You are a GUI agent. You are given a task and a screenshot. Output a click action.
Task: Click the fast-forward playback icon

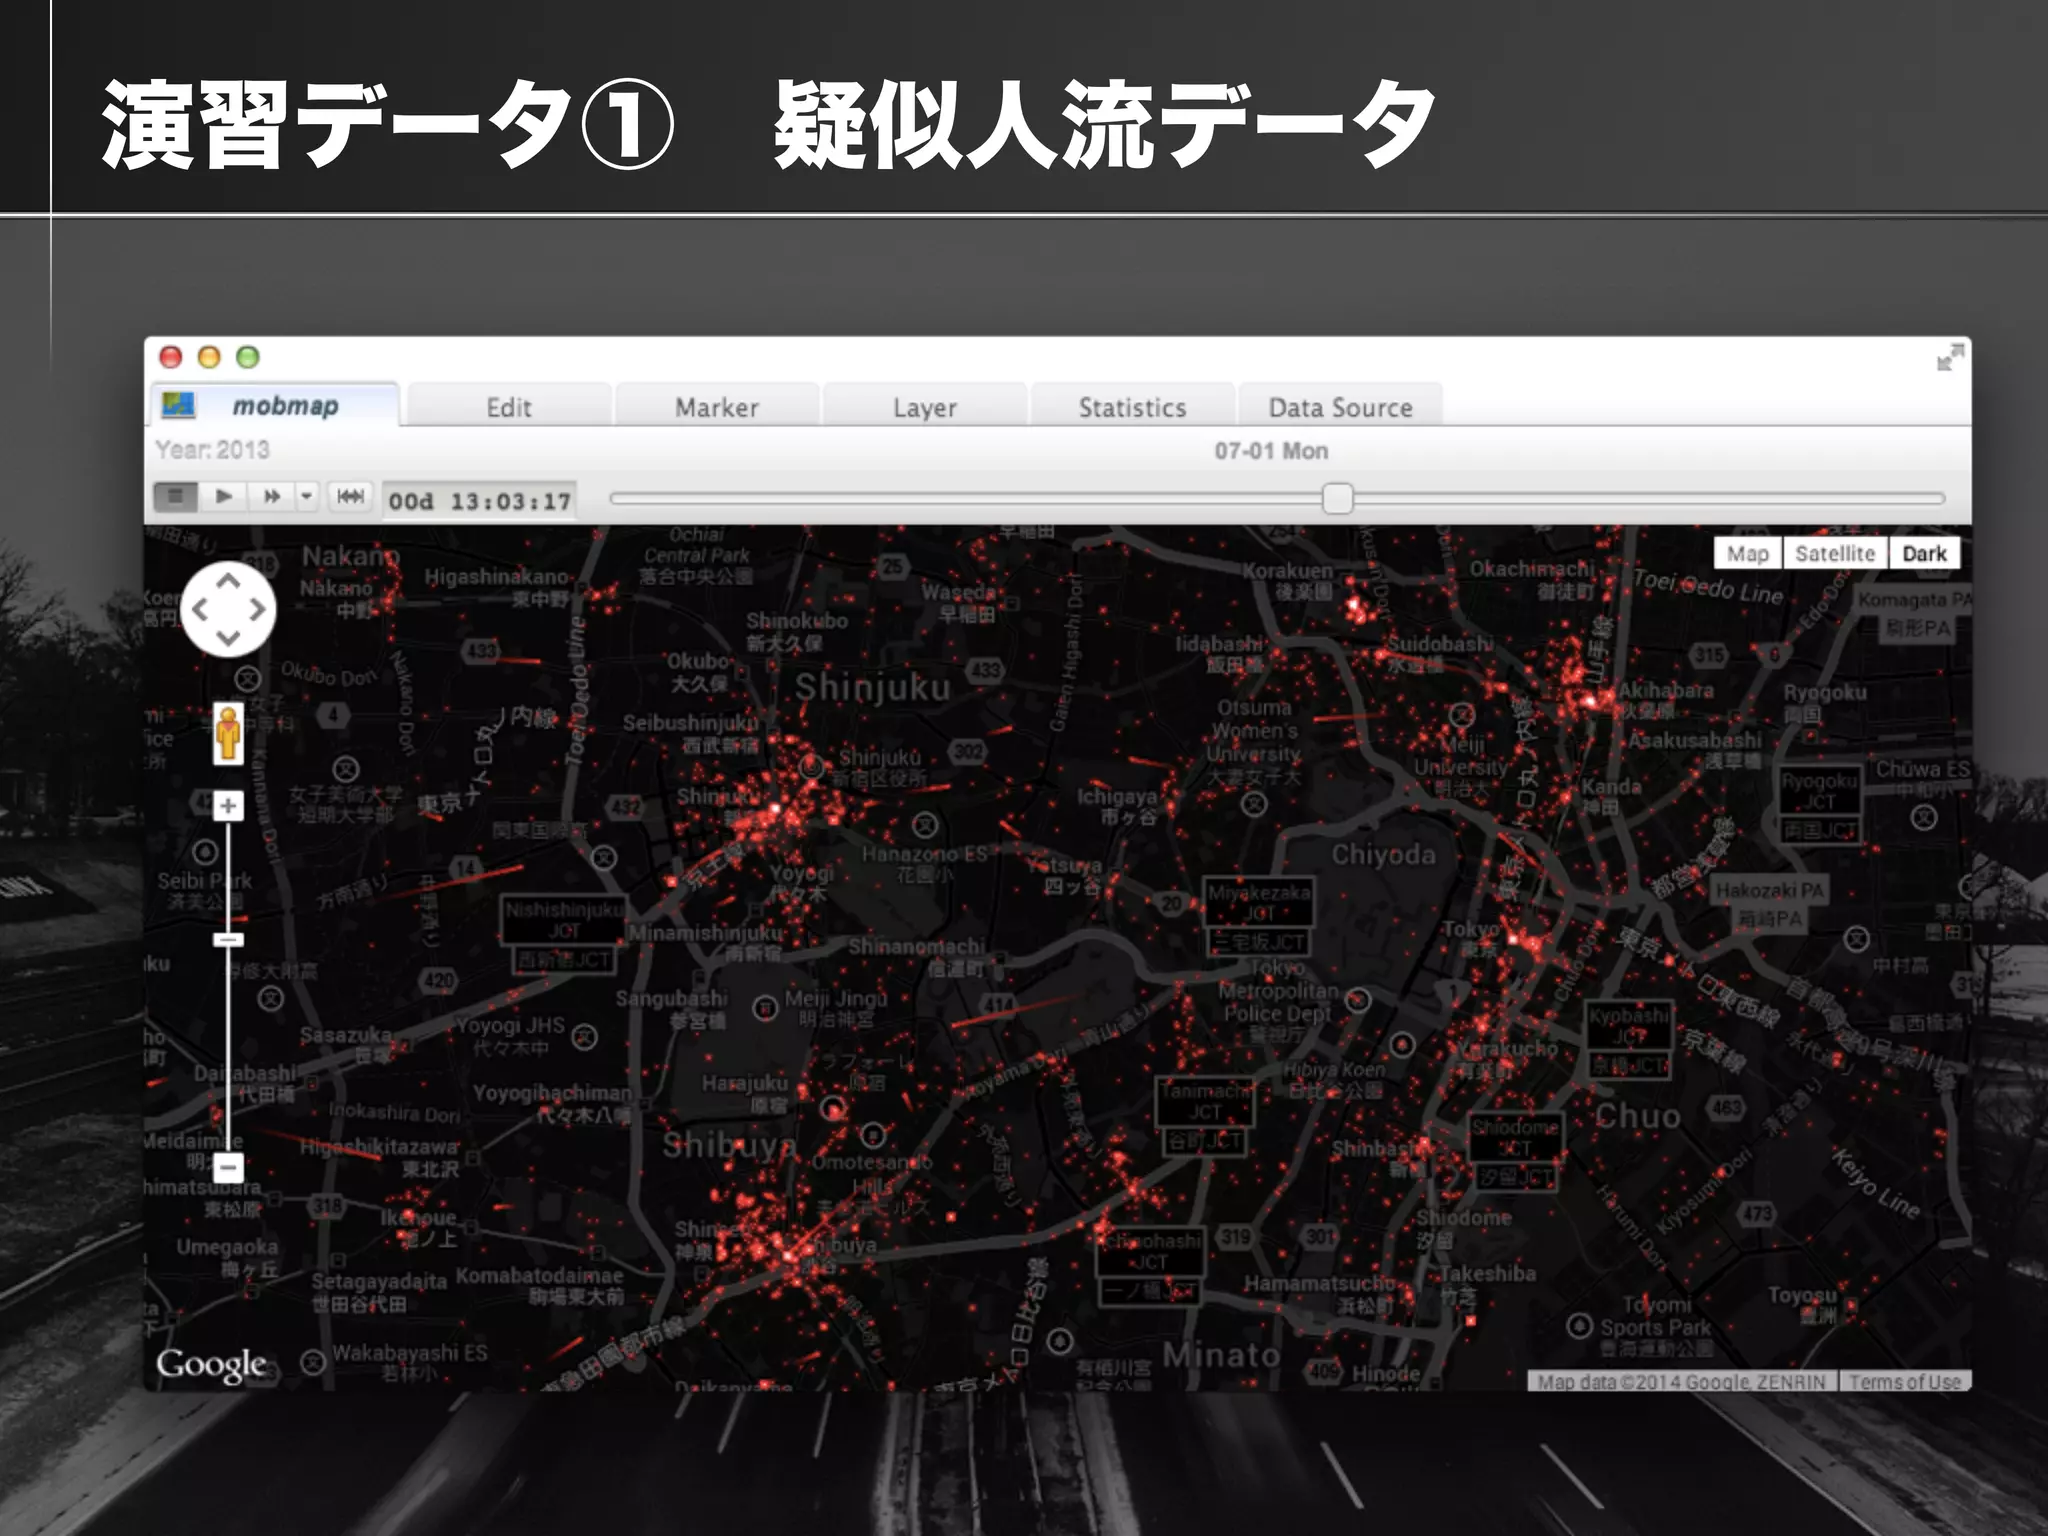pos(271,497)
